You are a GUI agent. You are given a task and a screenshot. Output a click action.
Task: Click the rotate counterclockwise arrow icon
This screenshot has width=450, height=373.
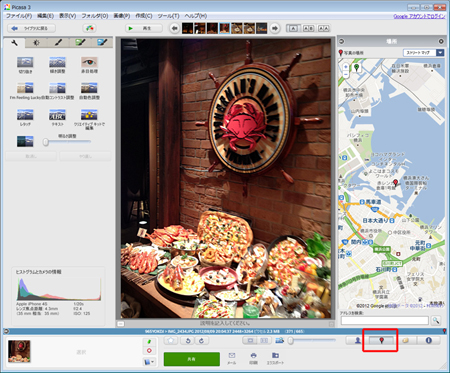[x=188, y=340]
